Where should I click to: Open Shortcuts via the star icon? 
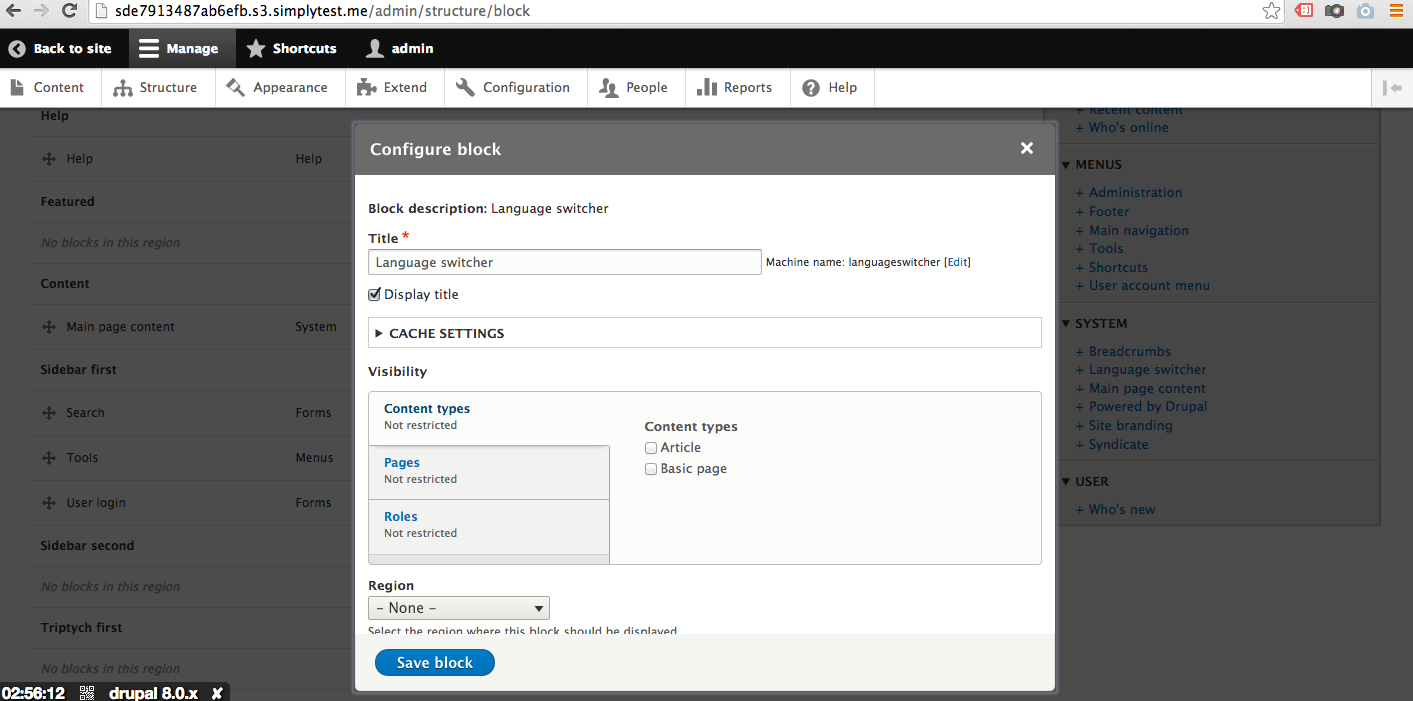click(x=256, y=48)
